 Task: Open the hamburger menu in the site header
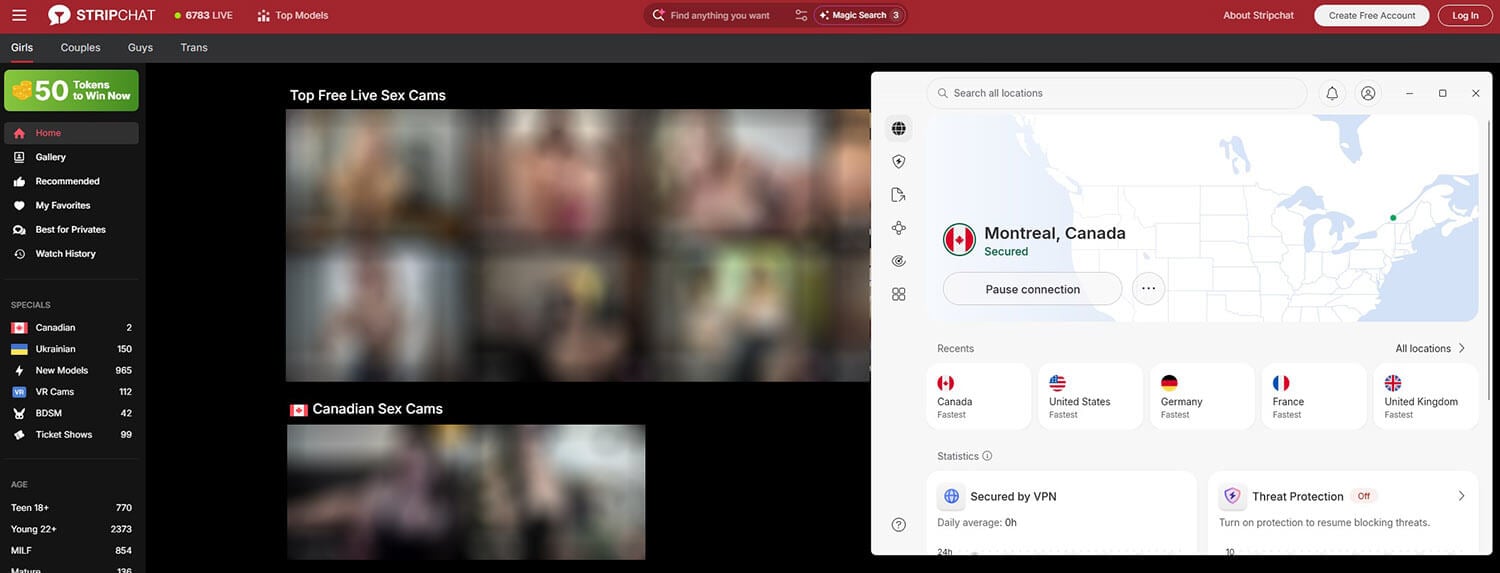(19, 15)
